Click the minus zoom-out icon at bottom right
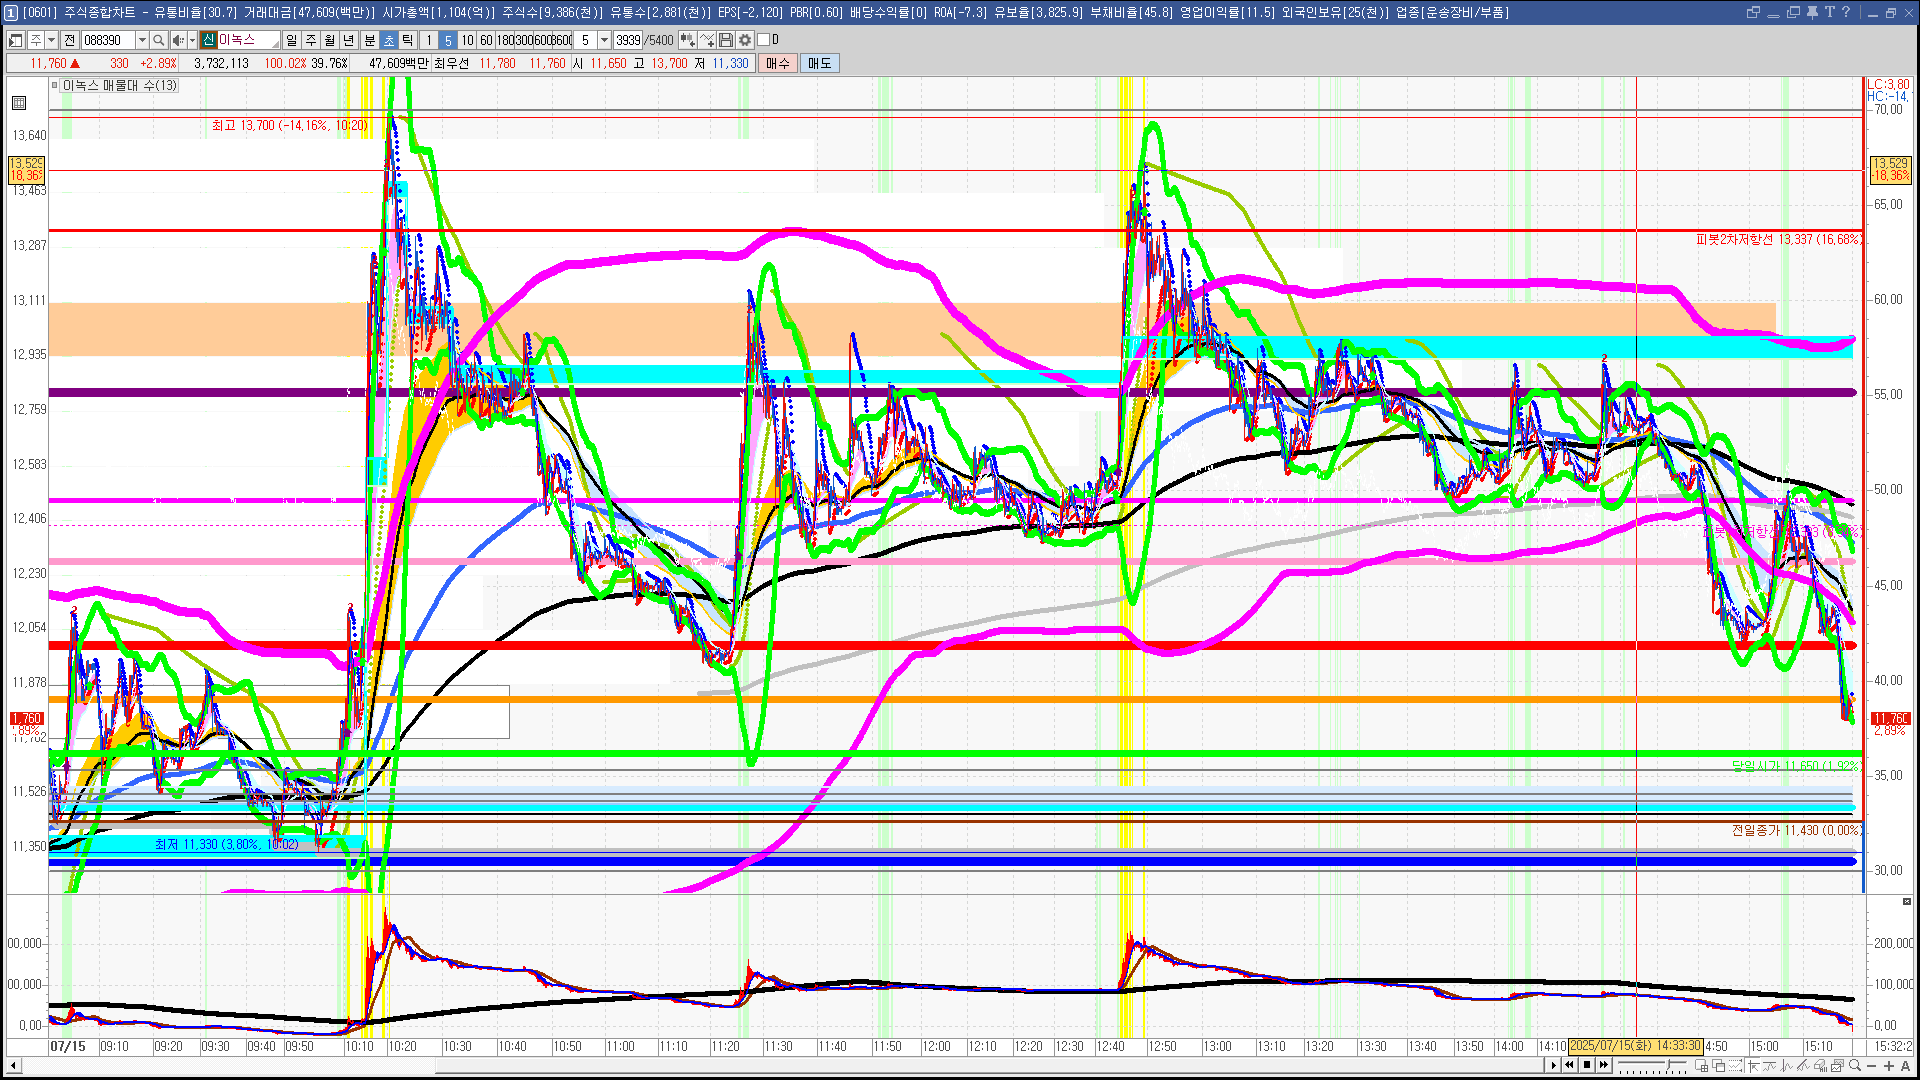 tap(1871, 1065)
